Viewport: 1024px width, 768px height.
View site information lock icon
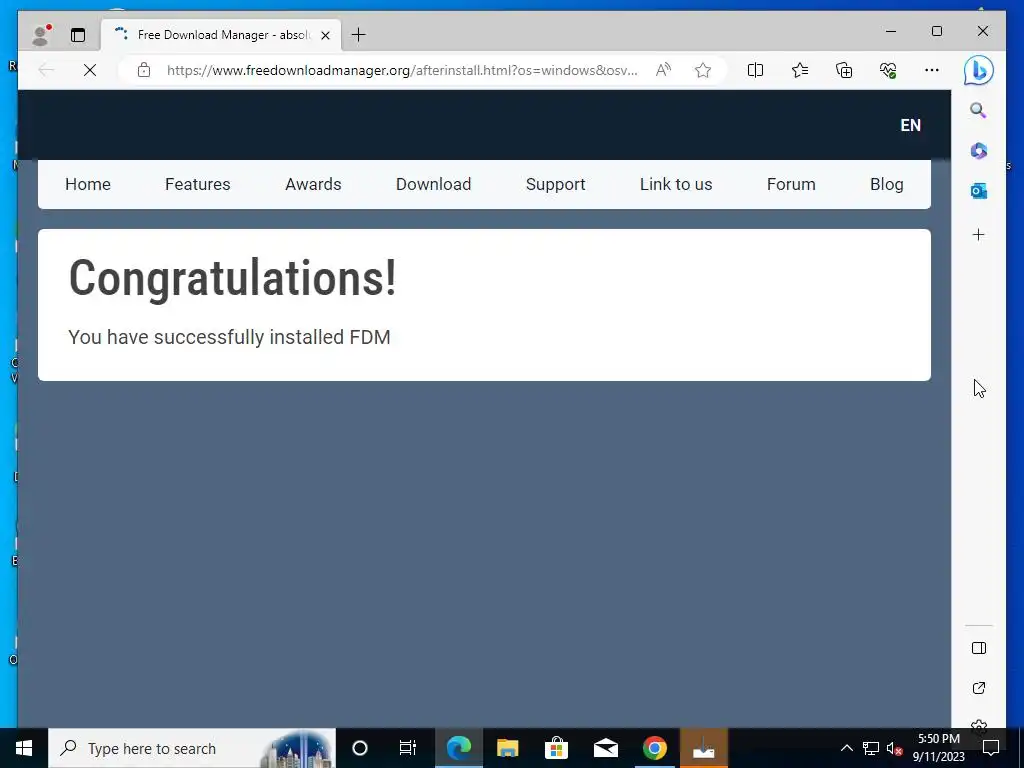144,70
